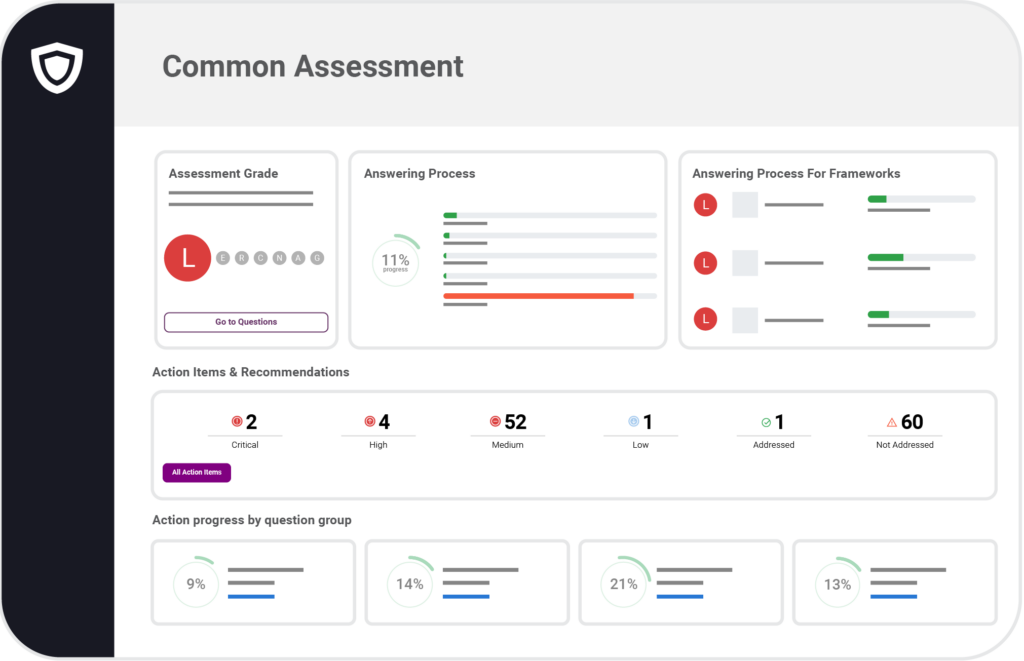Click the shield logo in the sidebar

pyautogui.click(x=57, y=67)
